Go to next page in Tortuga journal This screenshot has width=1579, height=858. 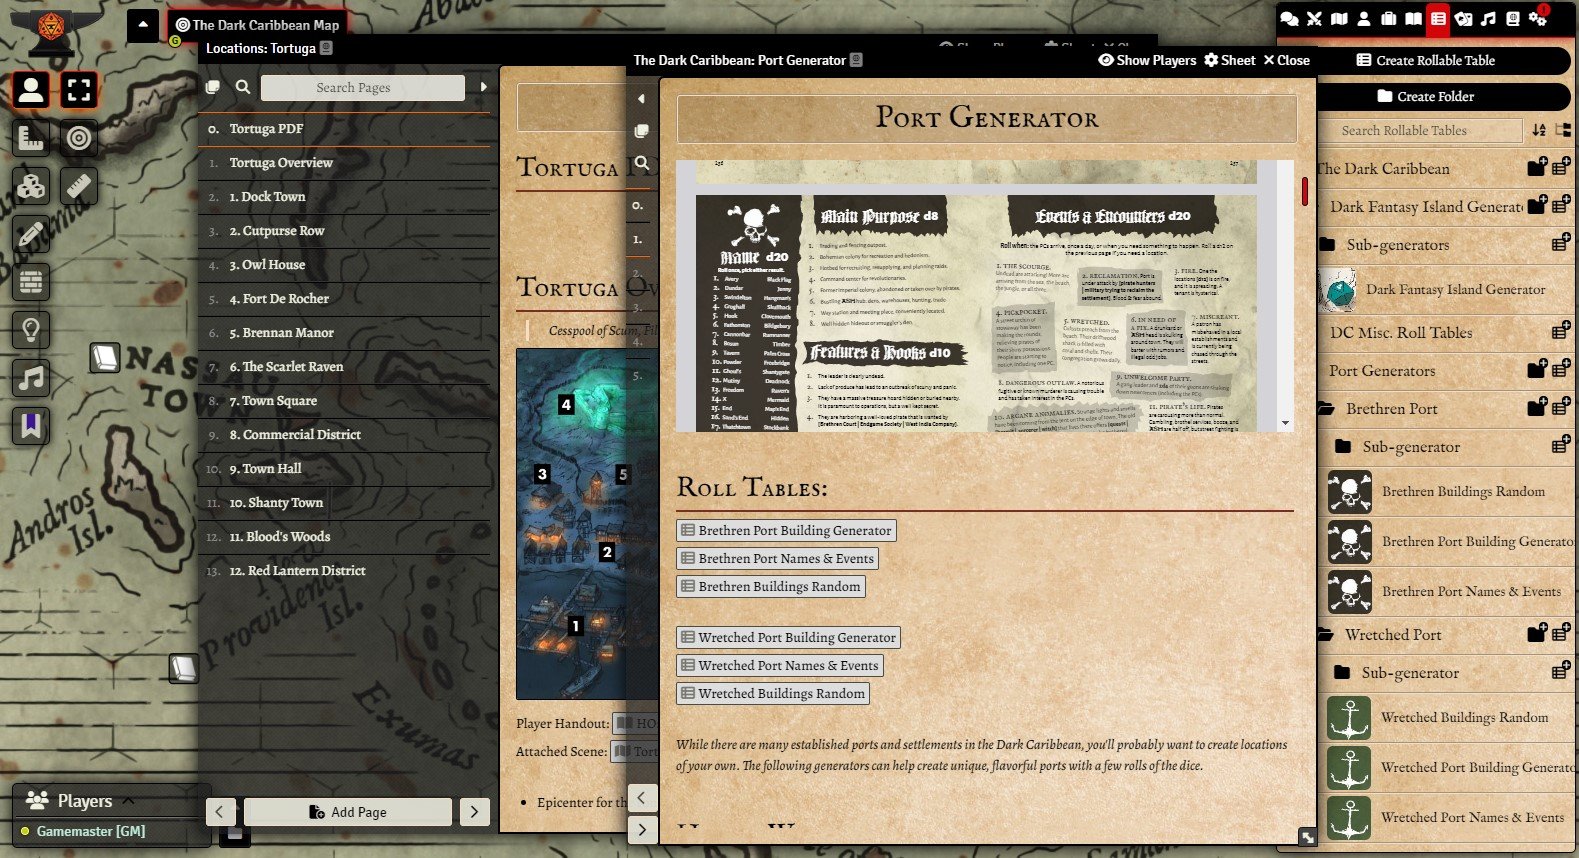click(x=475, y=811)
